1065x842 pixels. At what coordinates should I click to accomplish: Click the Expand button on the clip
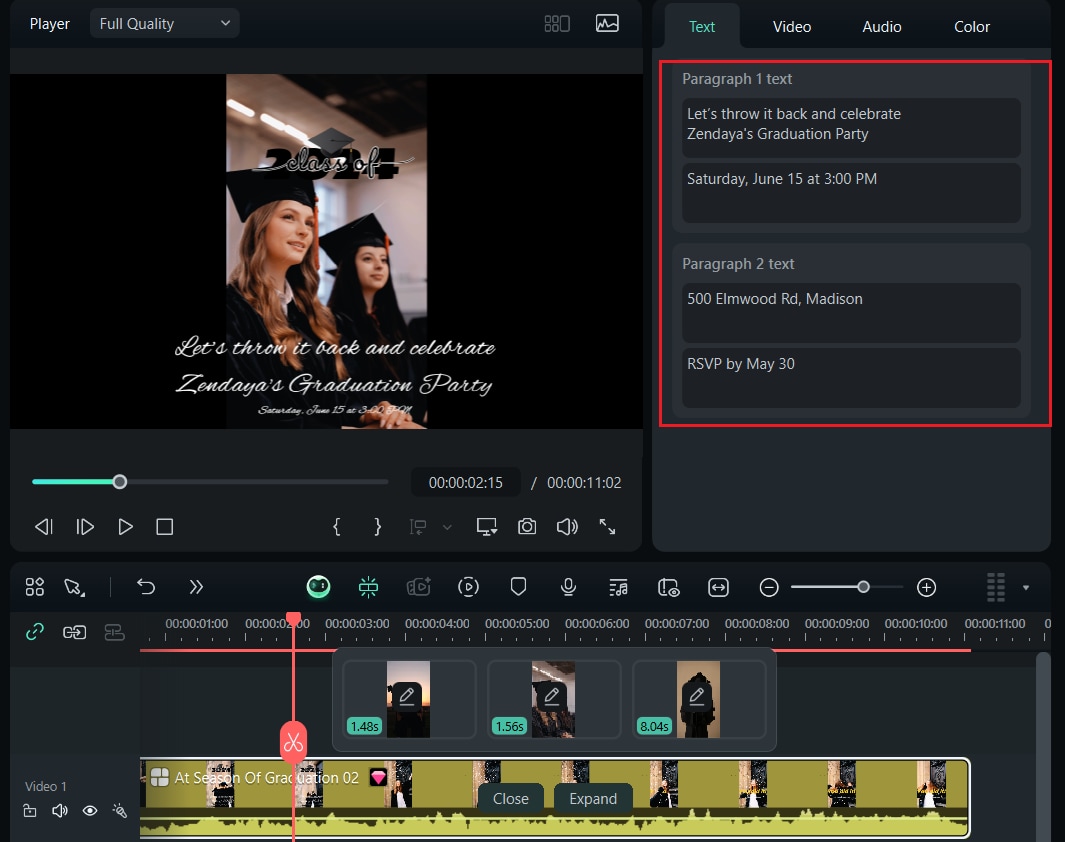tap(593, 799)
